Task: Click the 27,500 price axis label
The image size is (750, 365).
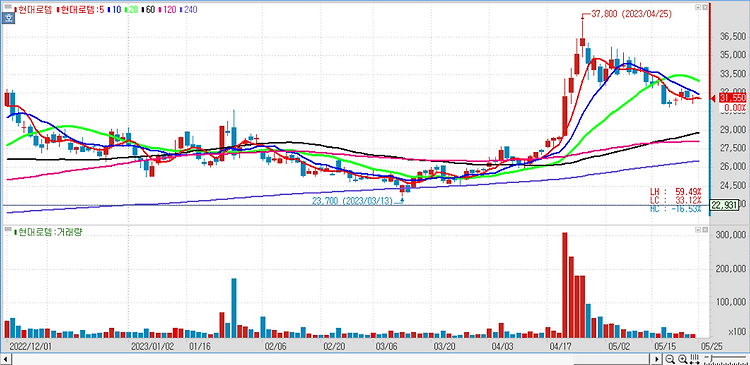Action: point(733,148)
